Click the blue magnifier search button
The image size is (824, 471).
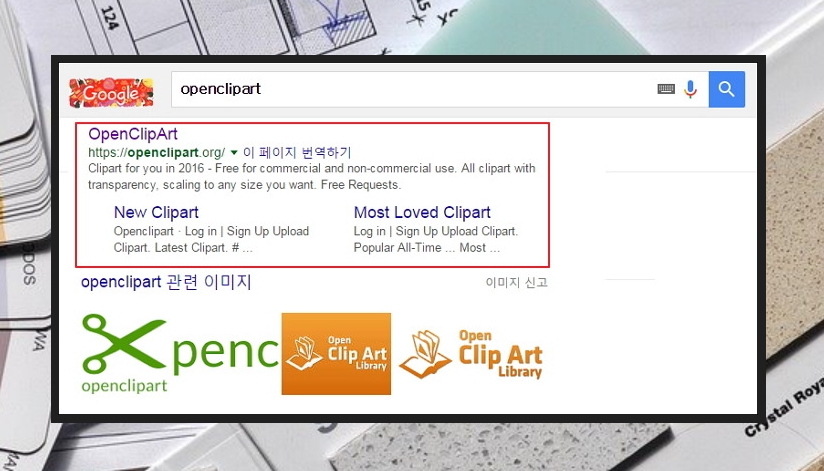[726, 89]
